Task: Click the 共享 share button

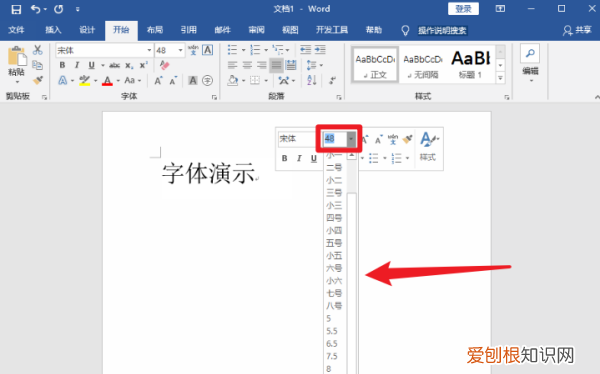Action: pyautogui.click(x=577, y=30)
